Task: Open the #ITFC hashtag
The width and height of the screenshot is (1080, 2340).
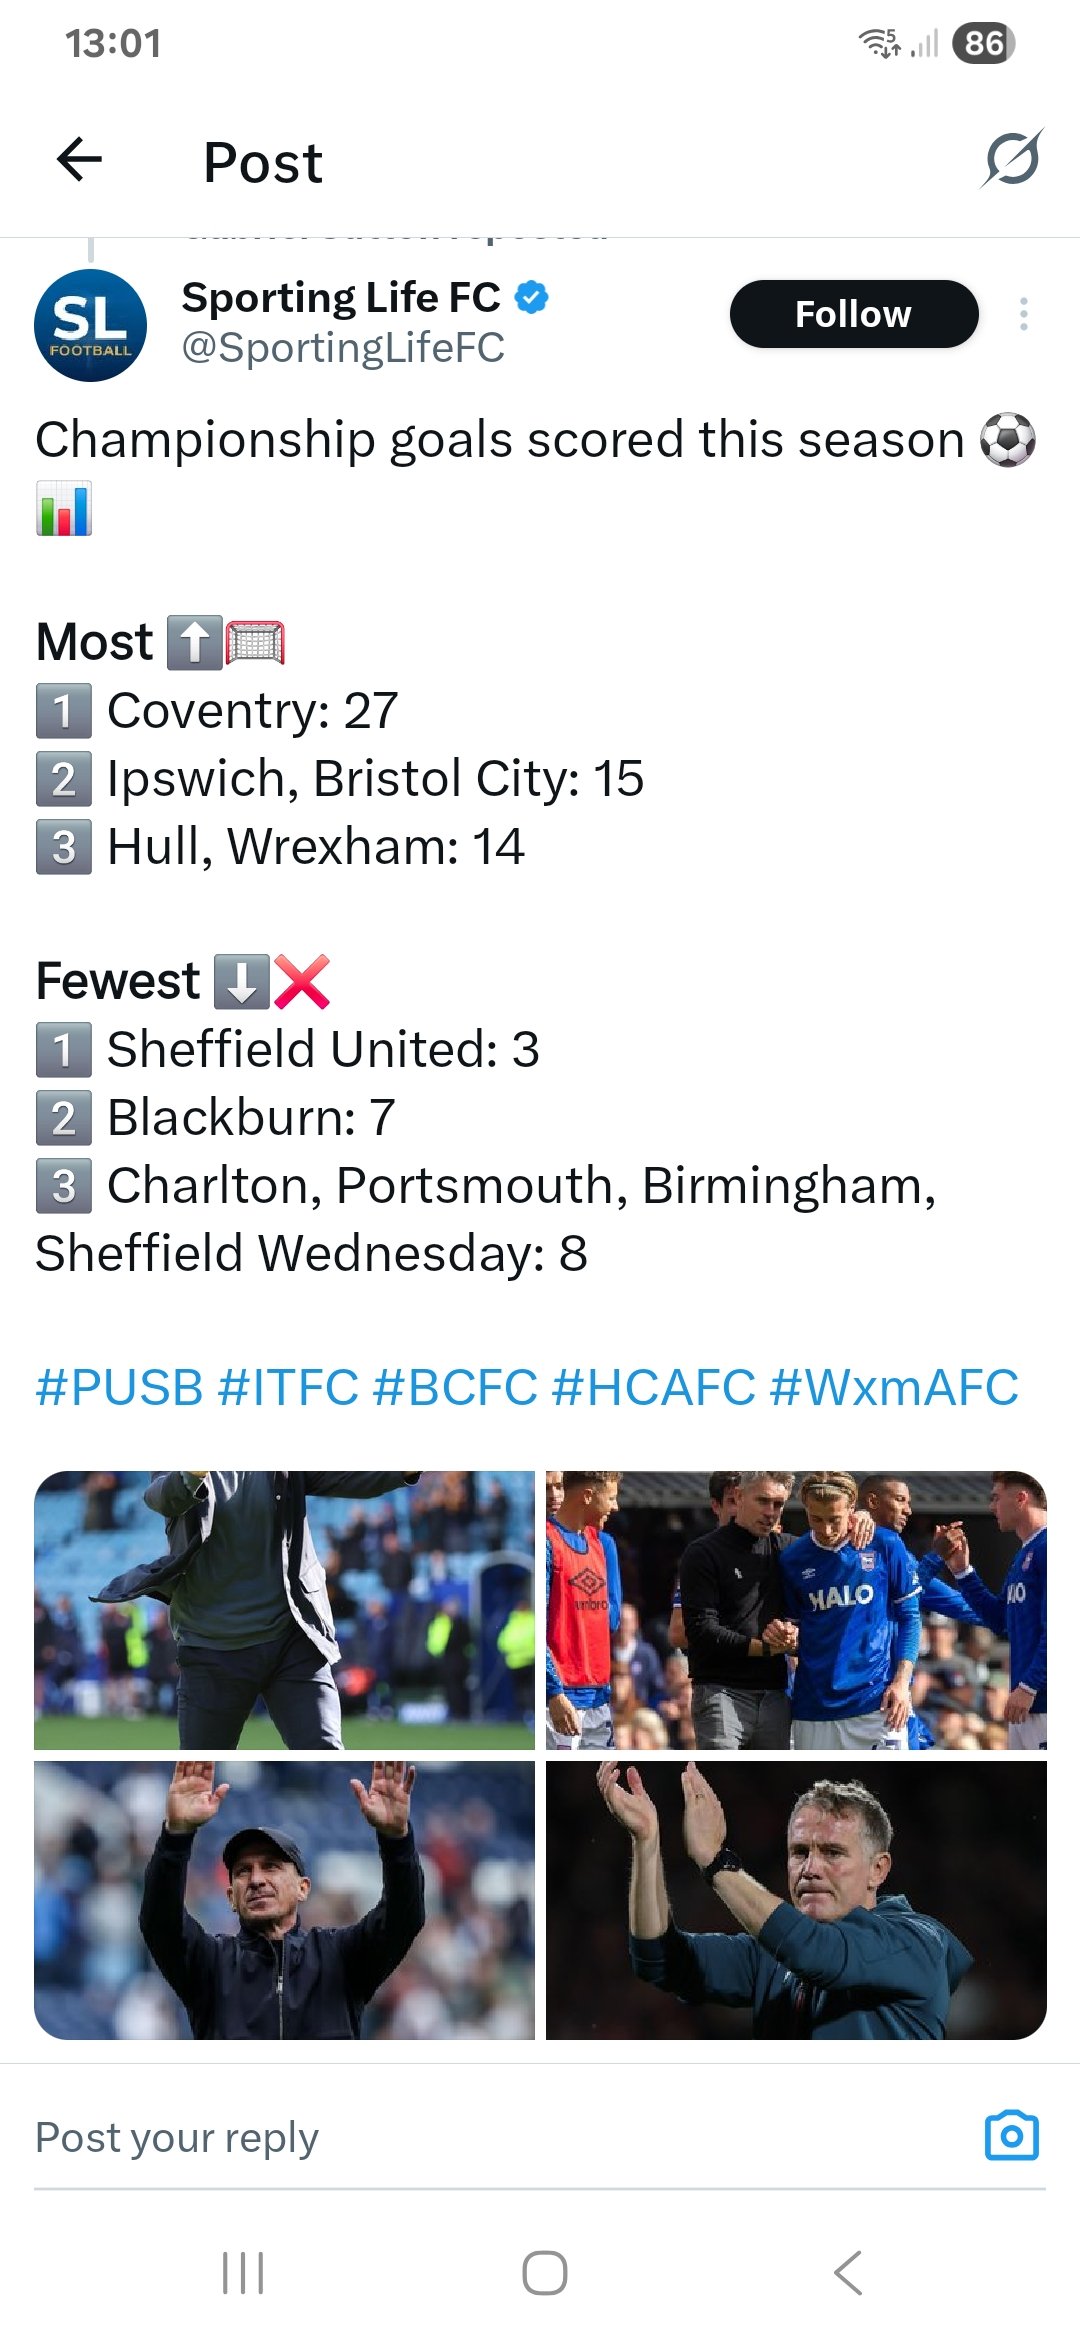Action: [x=288, y=1388]
